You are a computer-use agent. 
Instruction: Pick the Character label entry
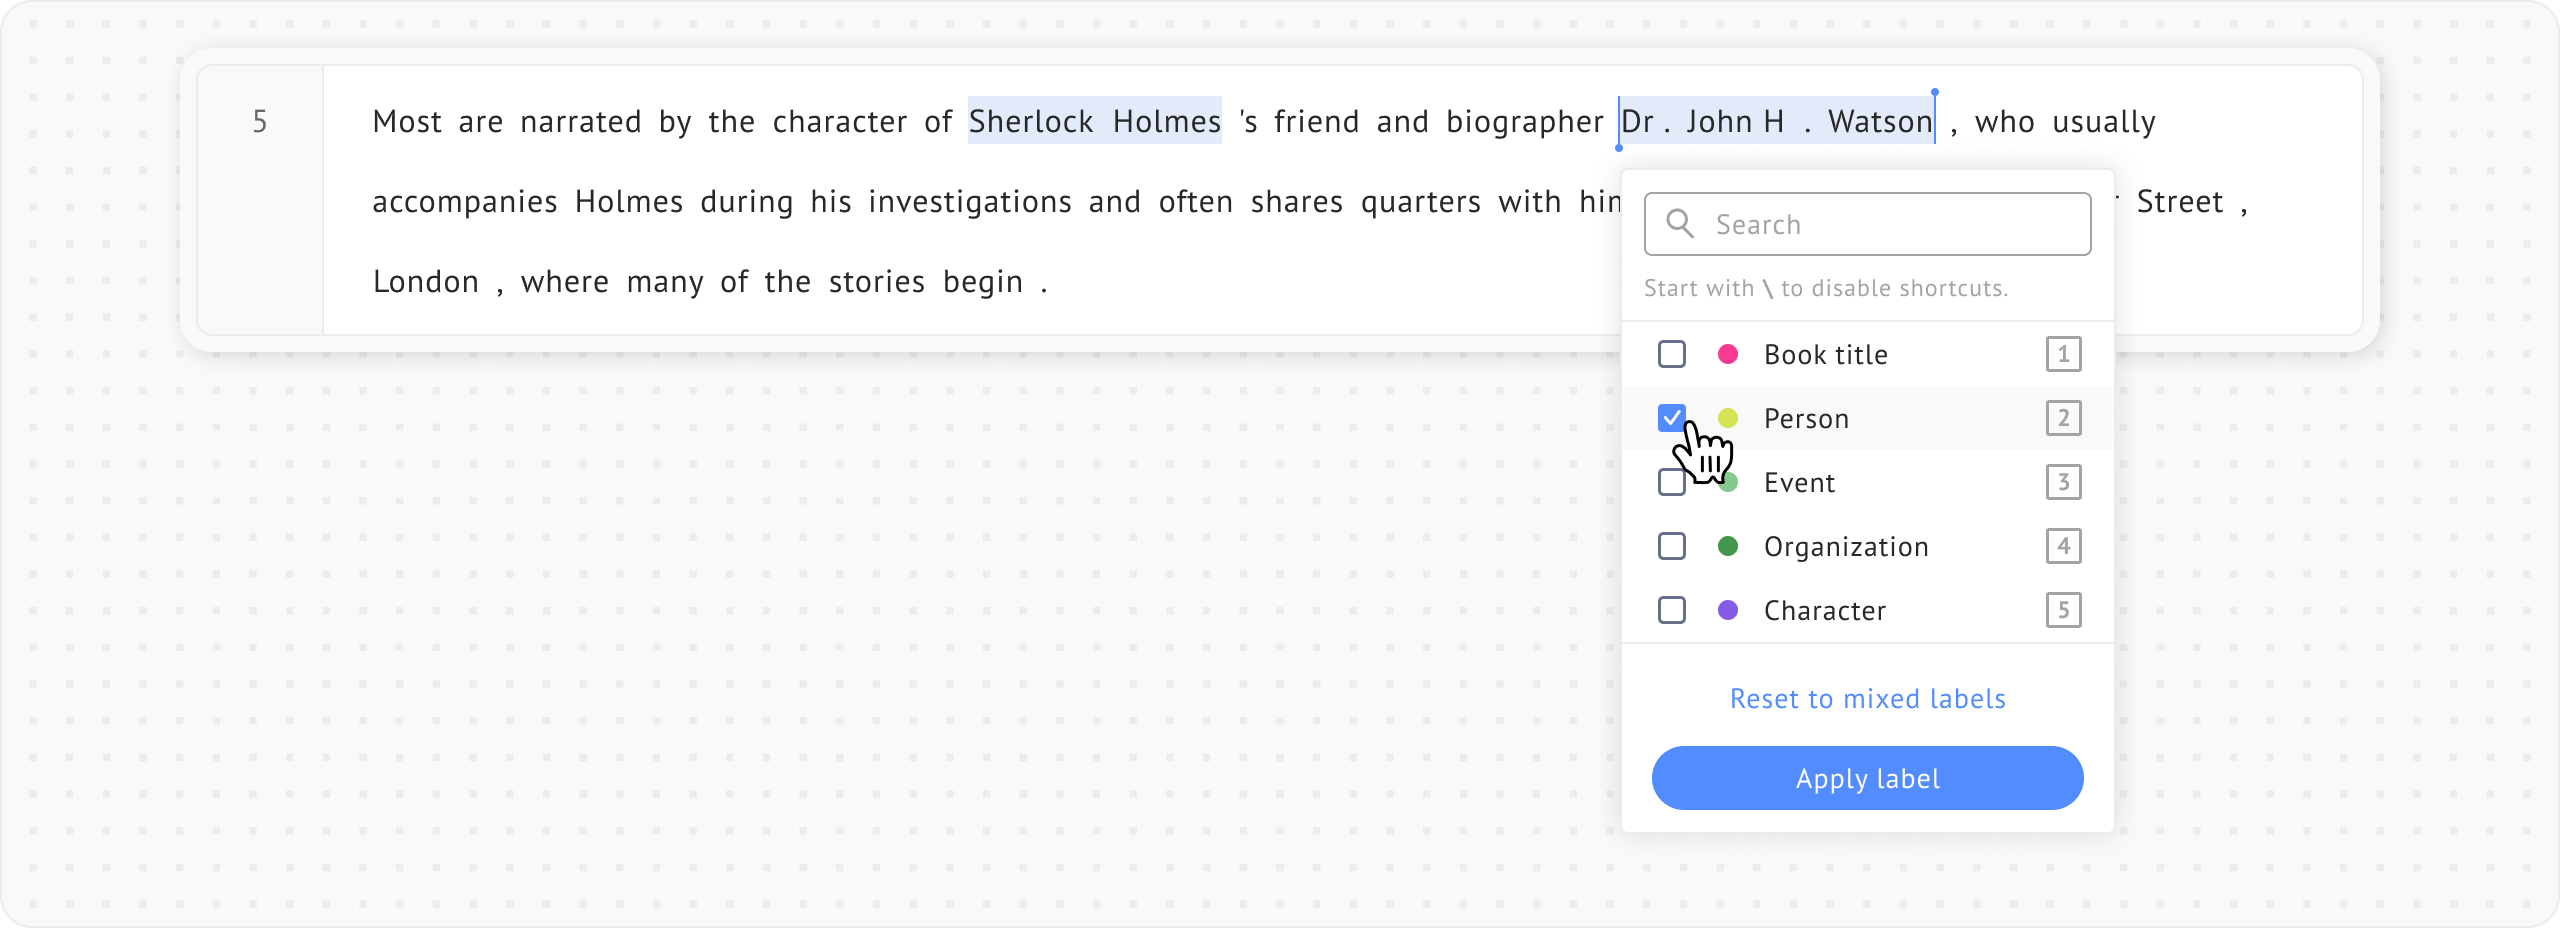1824,611
